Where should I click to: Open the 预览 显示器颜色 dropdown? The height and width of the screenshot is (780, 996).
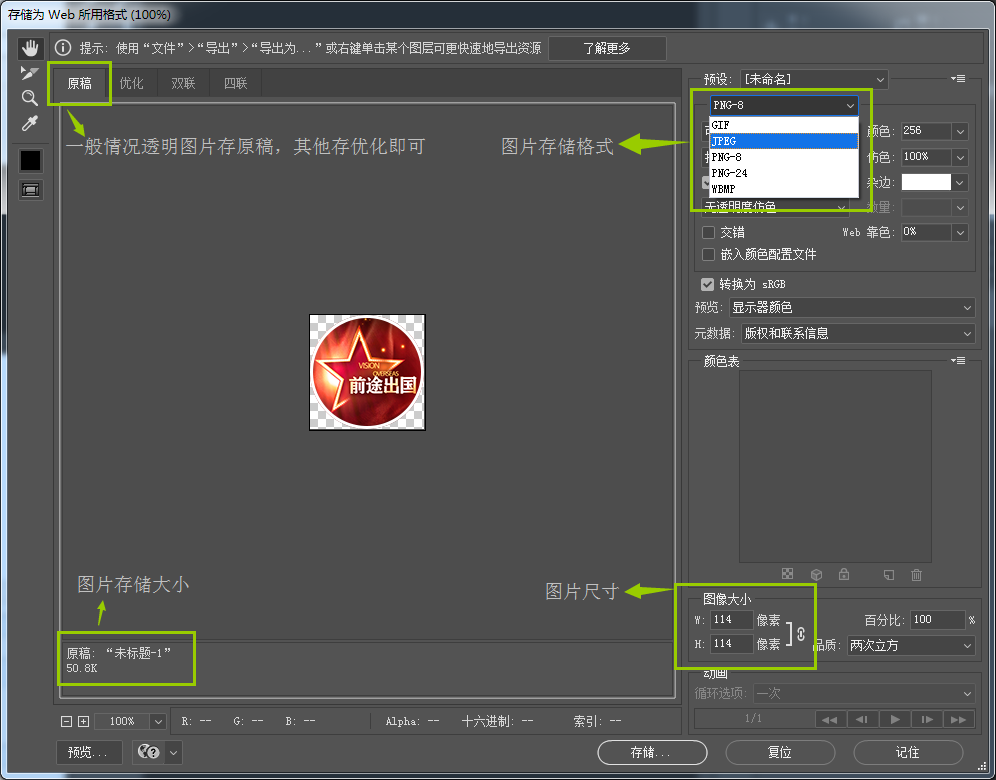[x=852, y=307]
